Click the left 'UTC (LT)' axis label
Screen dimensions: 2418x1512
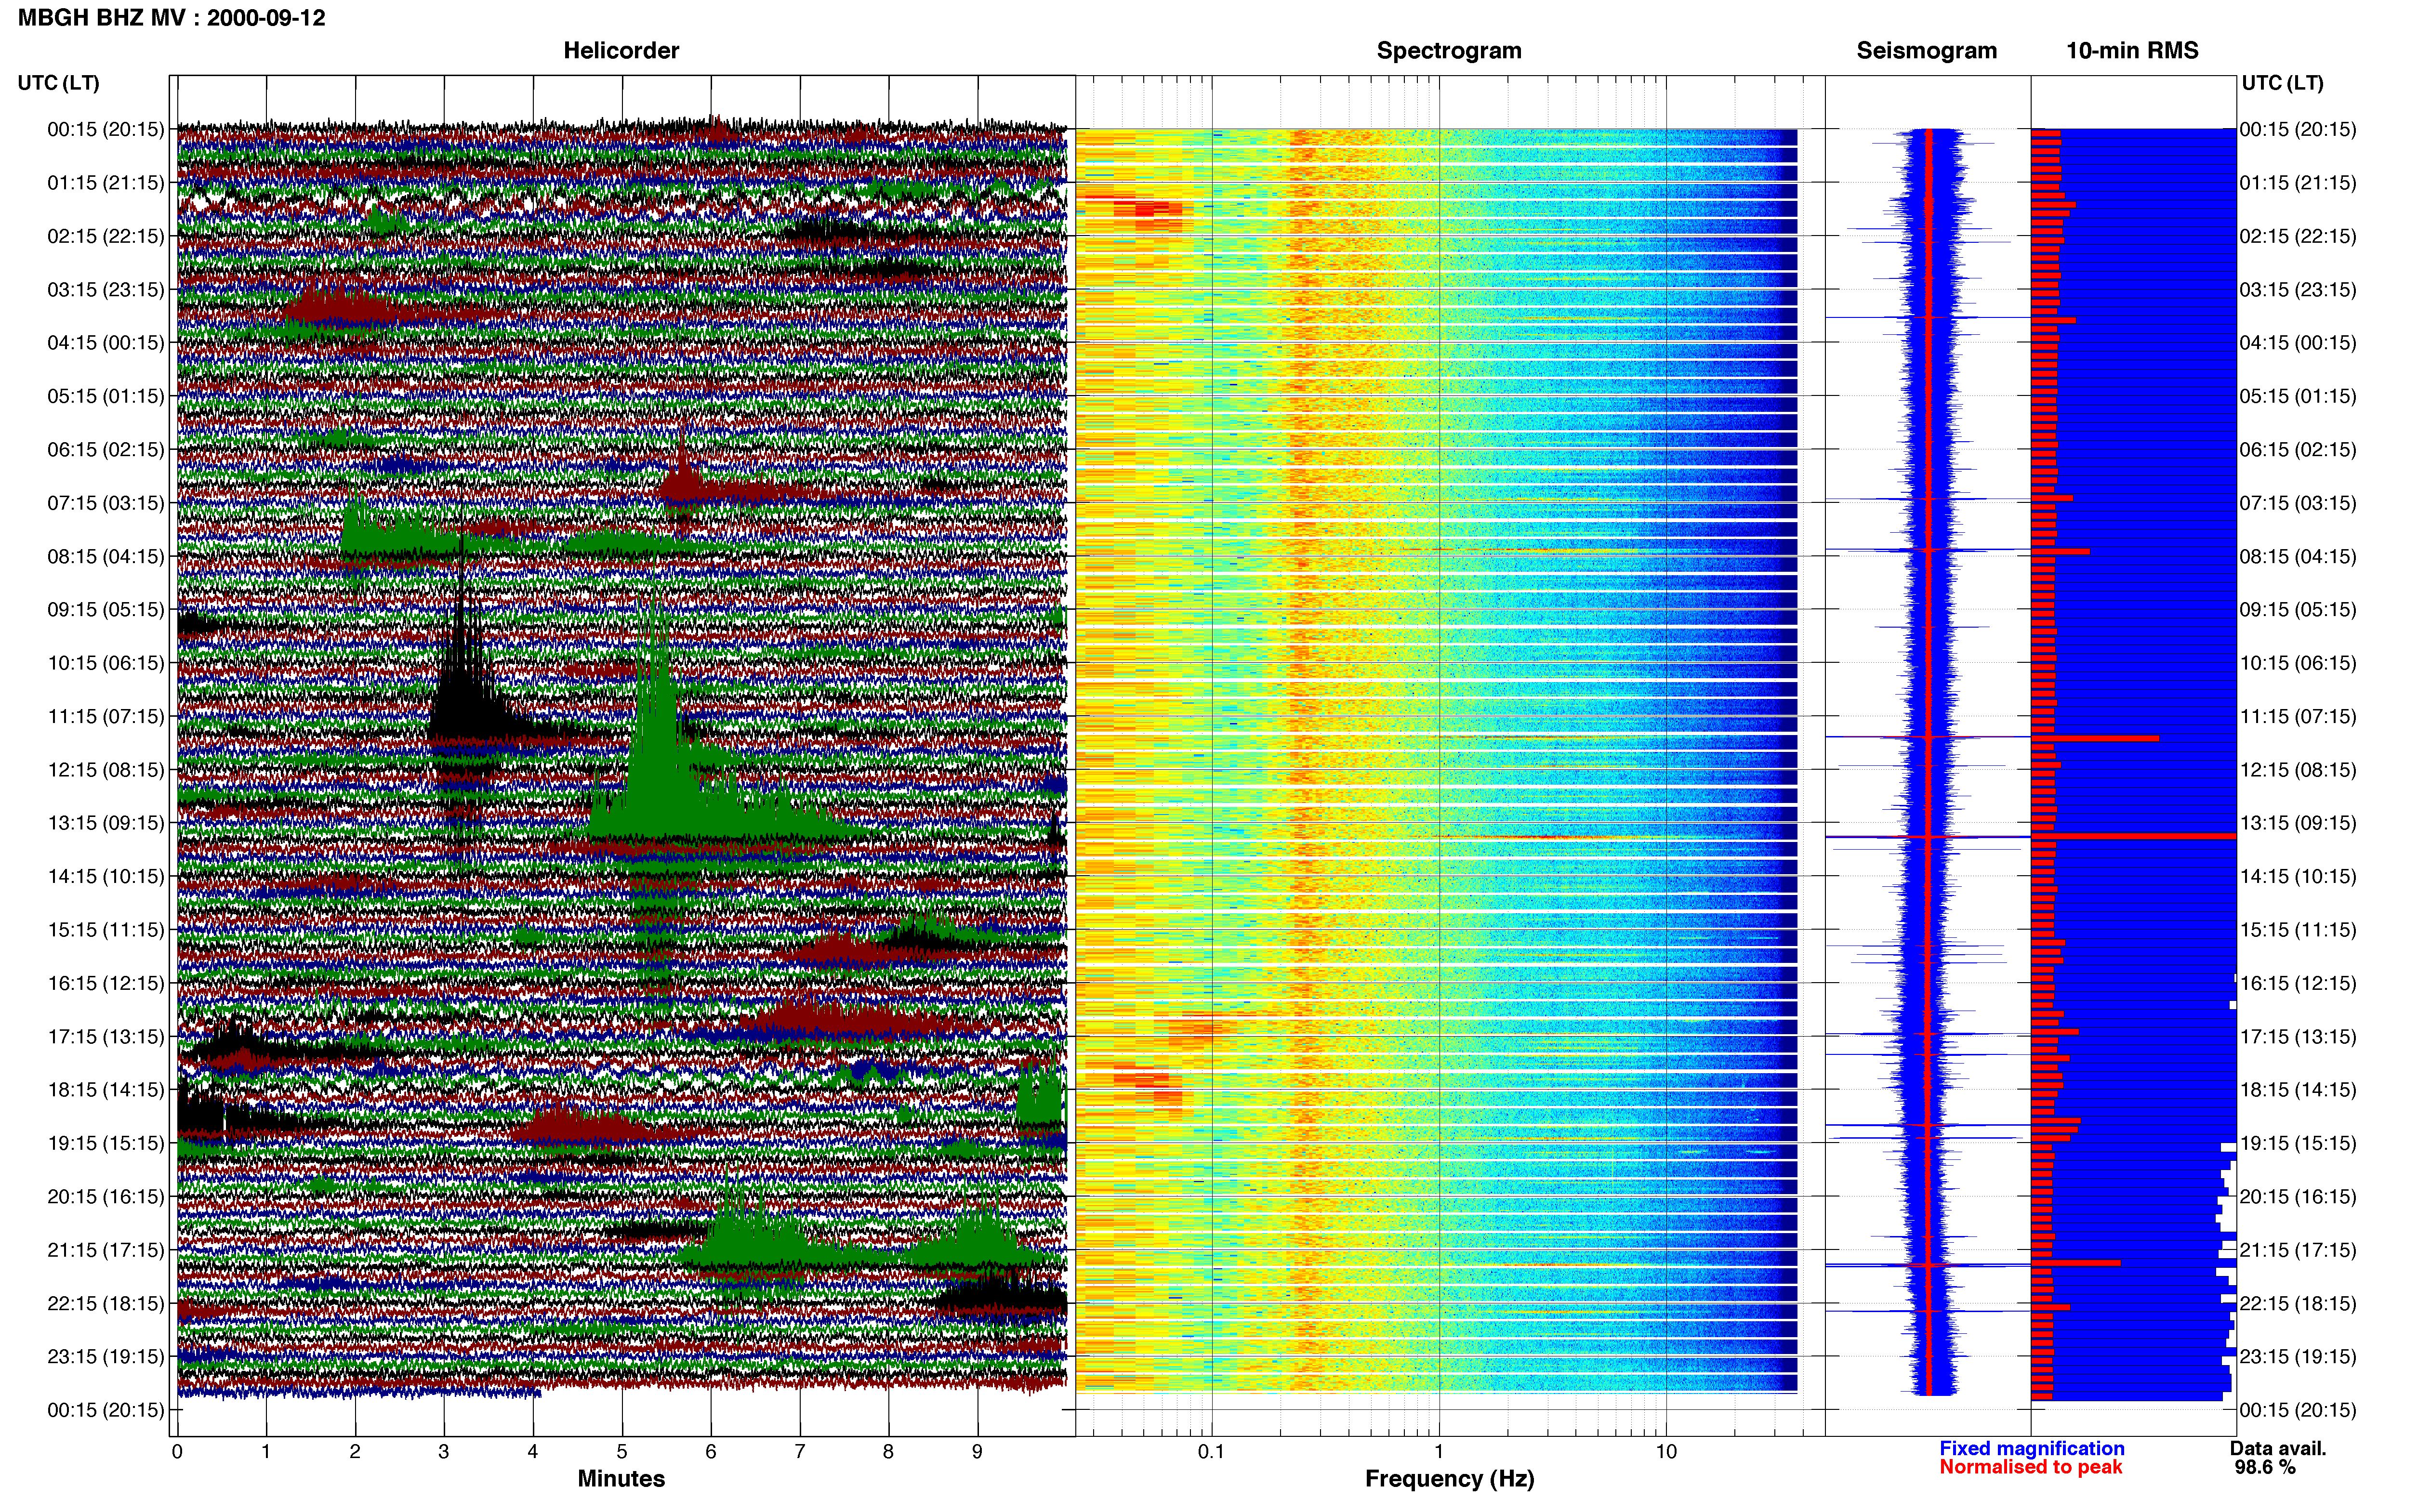click(58, 83)
